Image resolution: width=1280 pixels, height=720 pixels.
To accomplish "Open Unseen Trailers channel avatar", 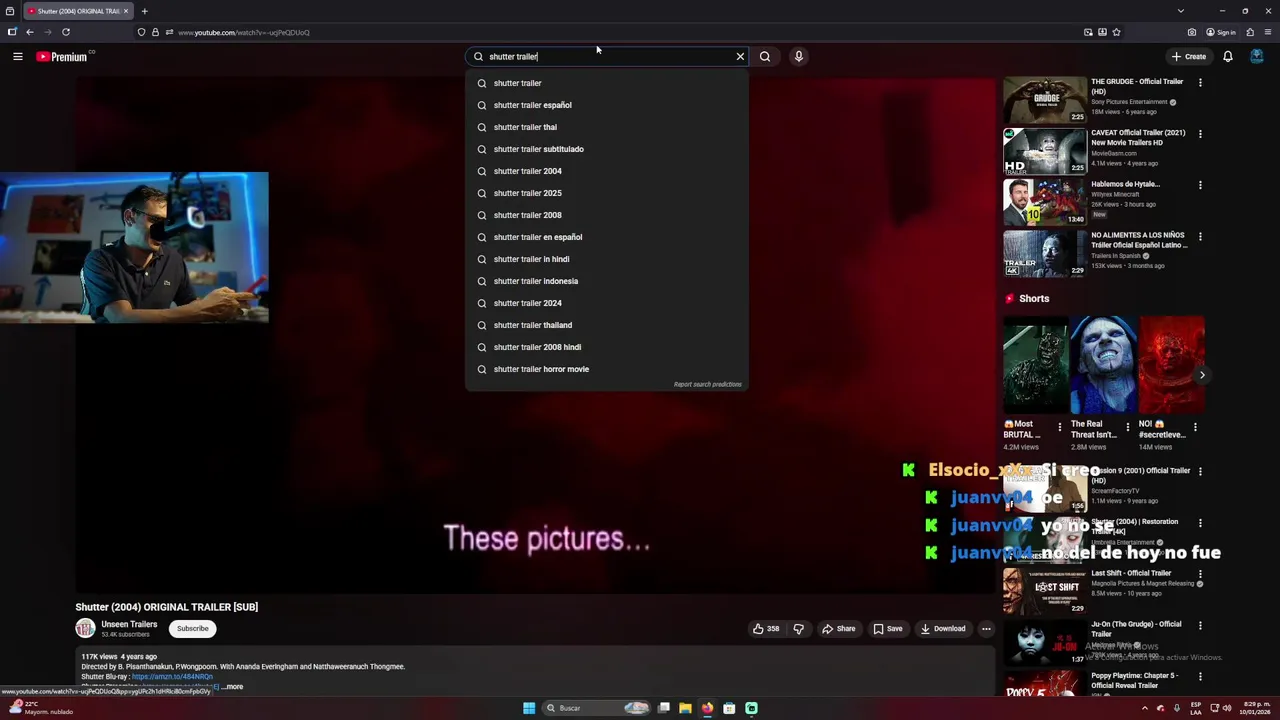I will [85, 628].
